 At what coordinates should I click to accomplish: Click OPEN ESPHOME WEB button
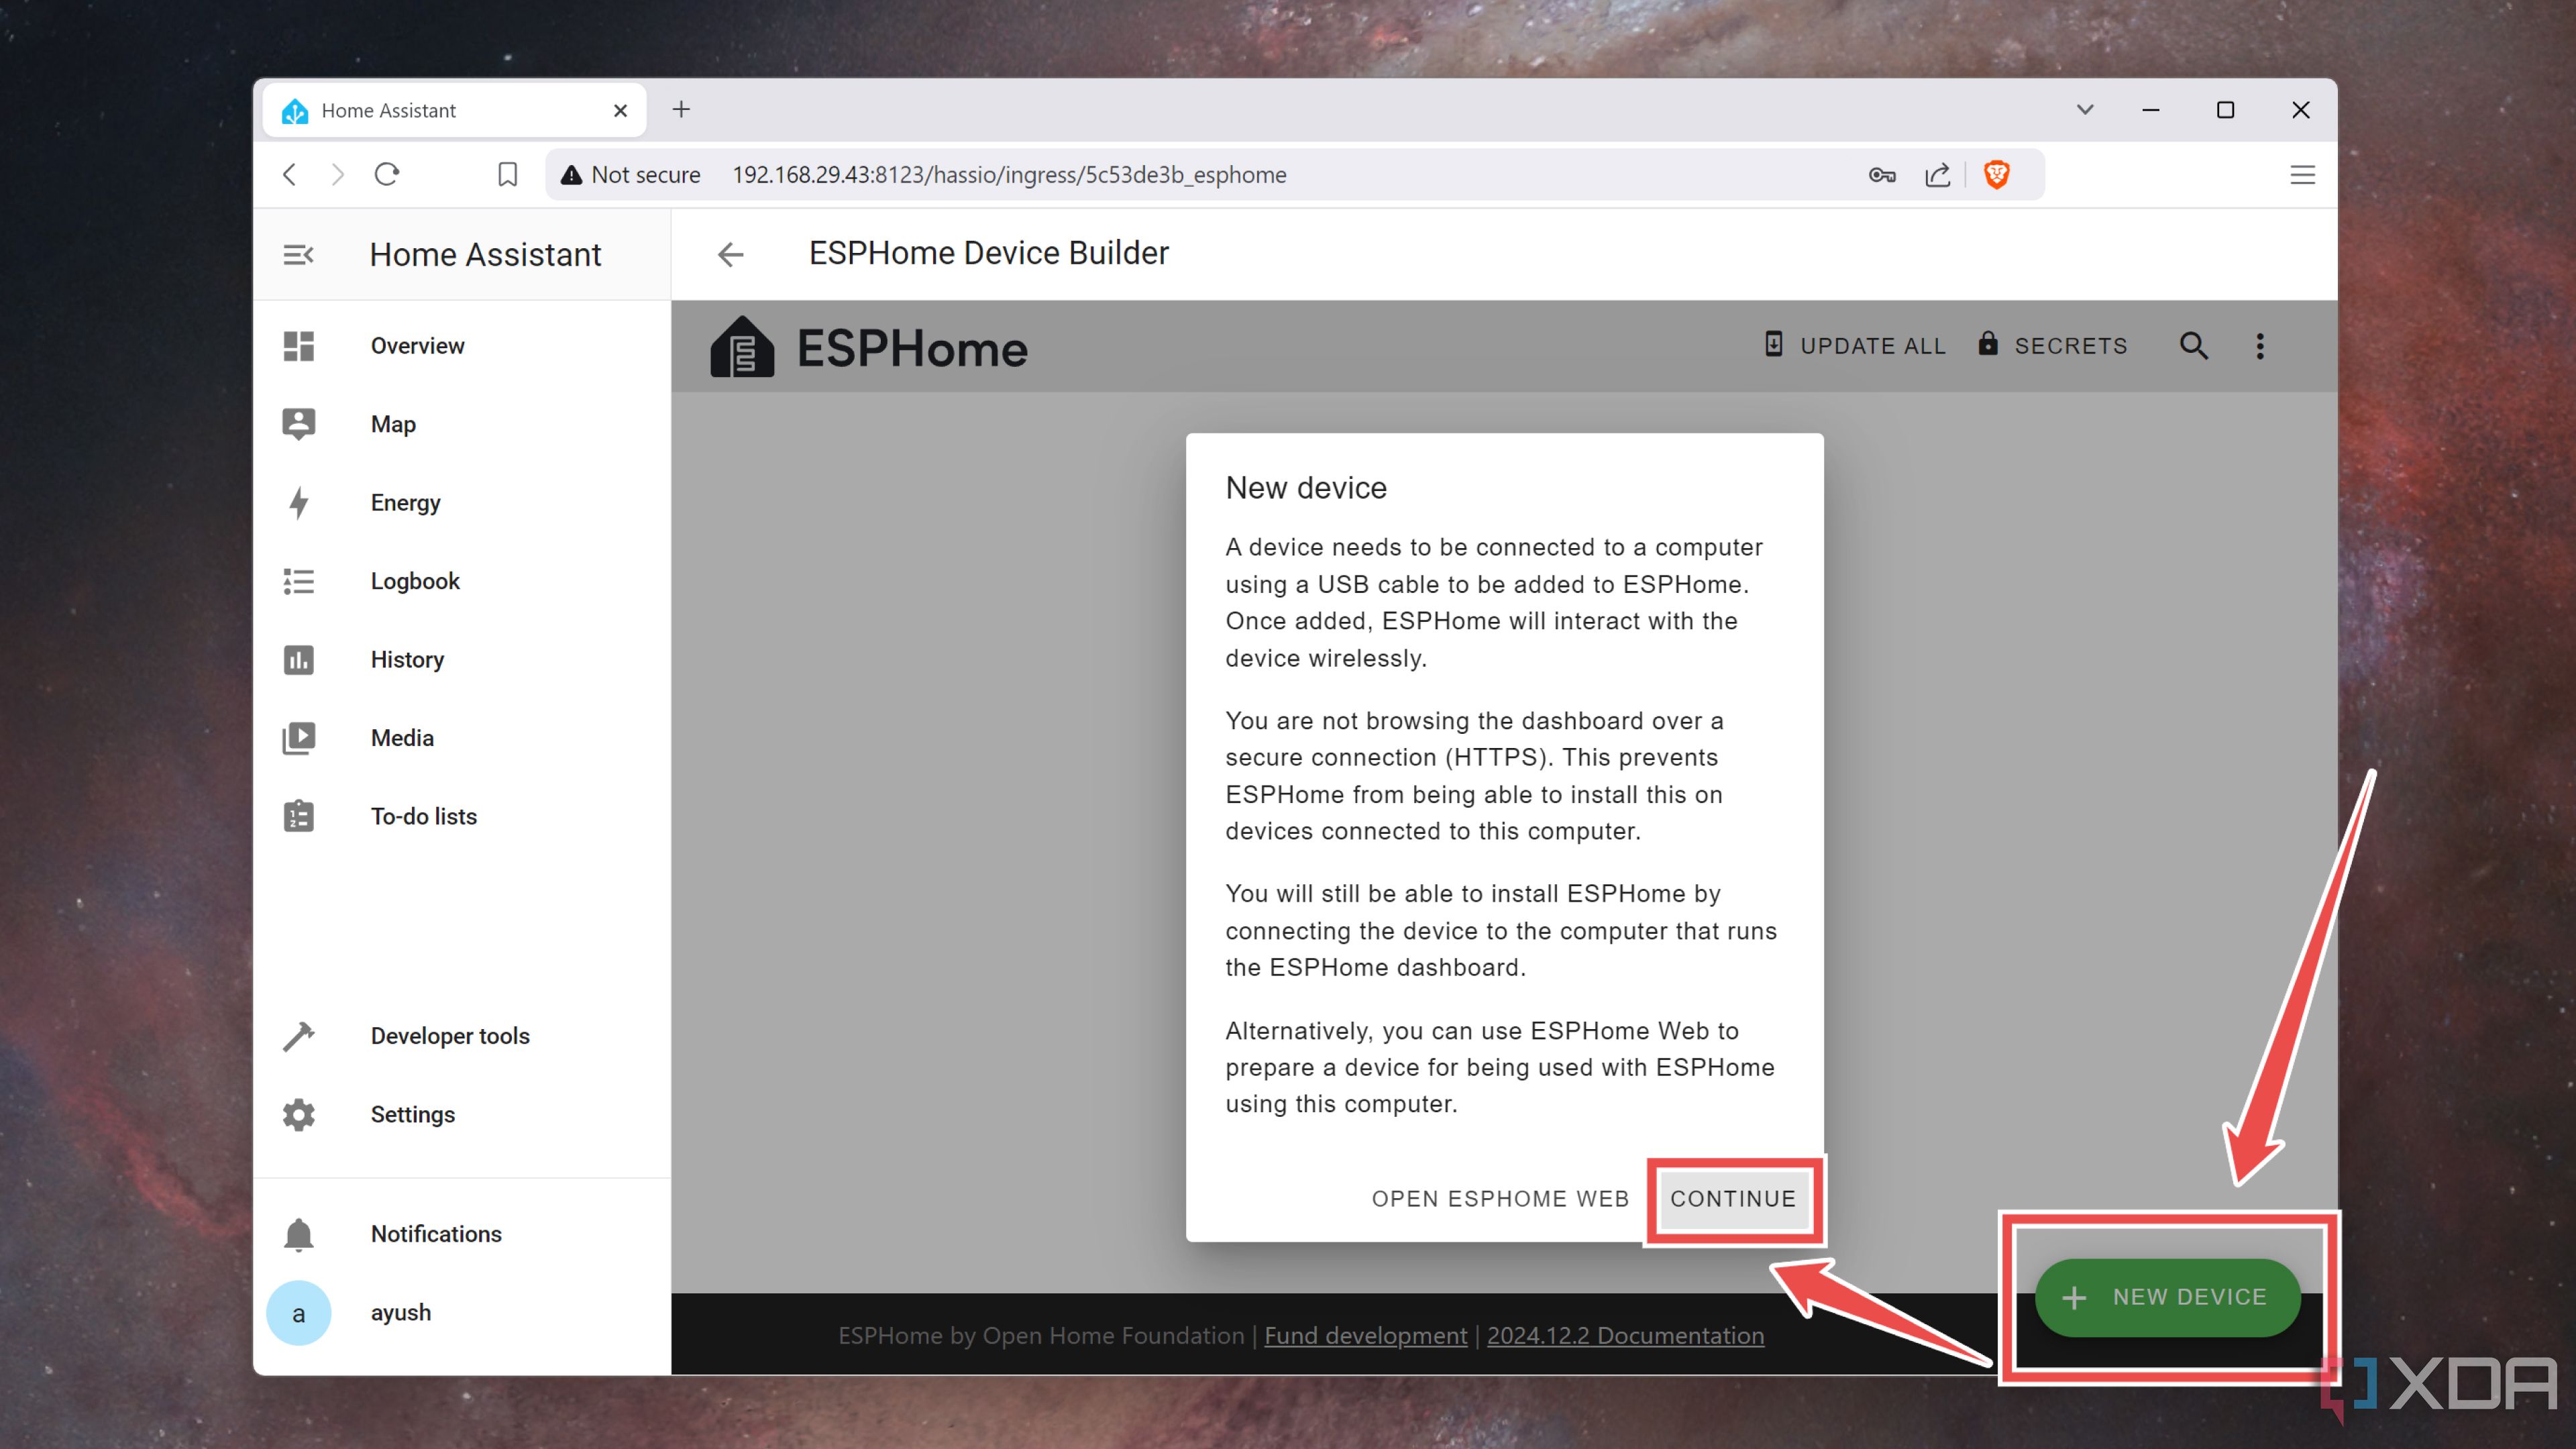pos(1500,1199)
